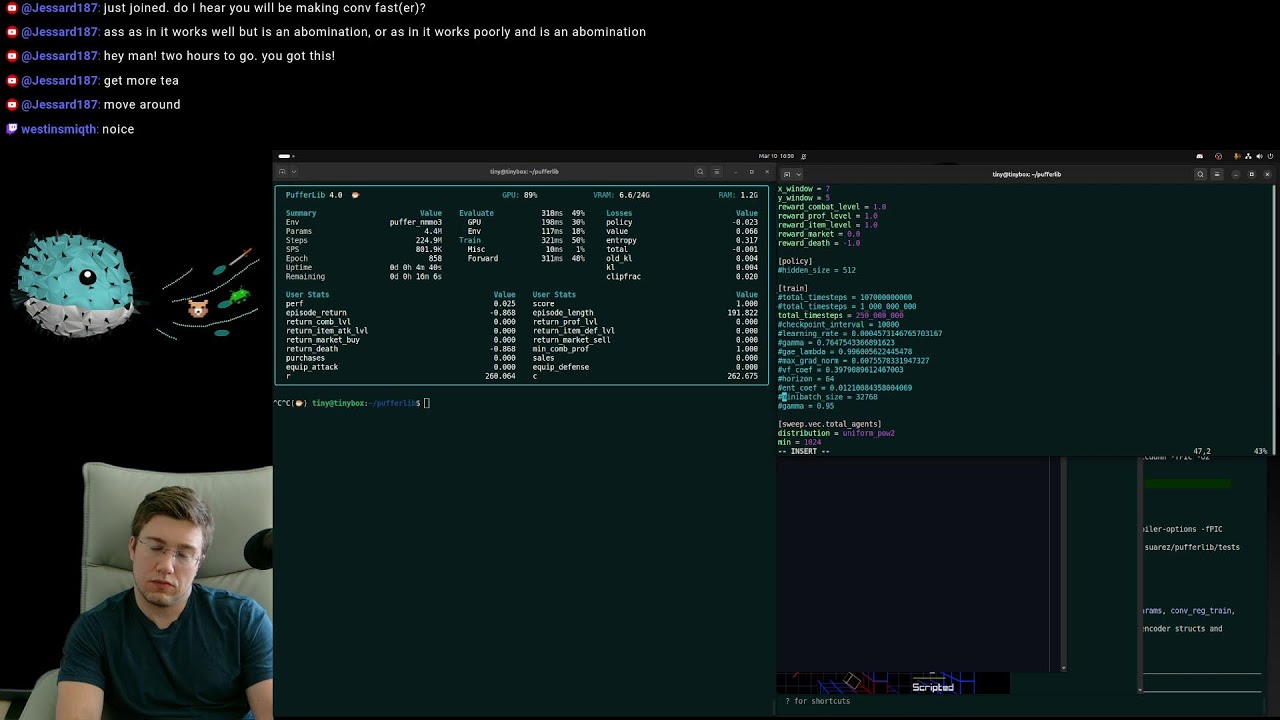1280x720 pixels.
Task: Open hamburger menu in right vim terminal
Action: pos(1217,174)
